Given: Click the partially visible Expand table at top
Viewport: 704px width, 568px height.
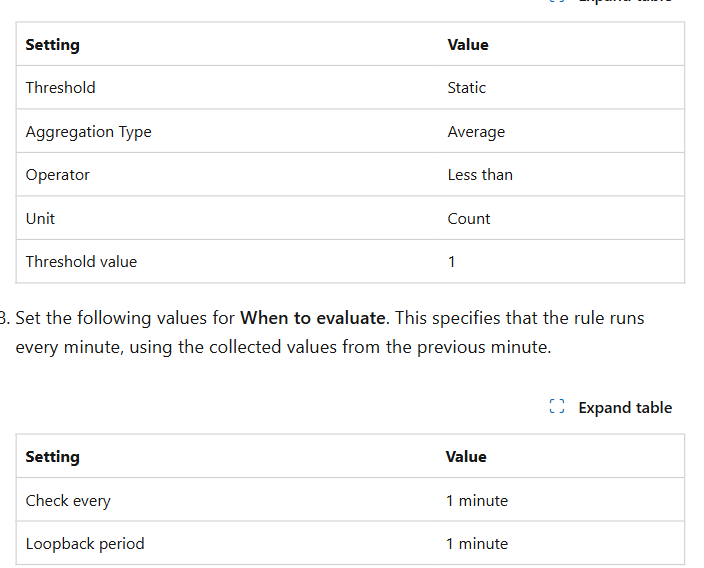Looking at the screenshot, I should [x=611, y=1].
